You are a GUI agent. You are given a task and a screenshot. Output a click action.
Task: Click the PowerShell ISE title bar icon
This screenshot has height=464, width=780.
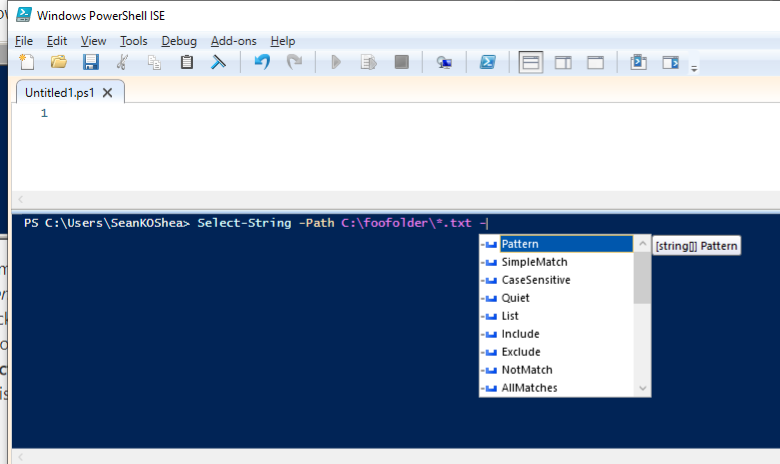coord(24,15)
